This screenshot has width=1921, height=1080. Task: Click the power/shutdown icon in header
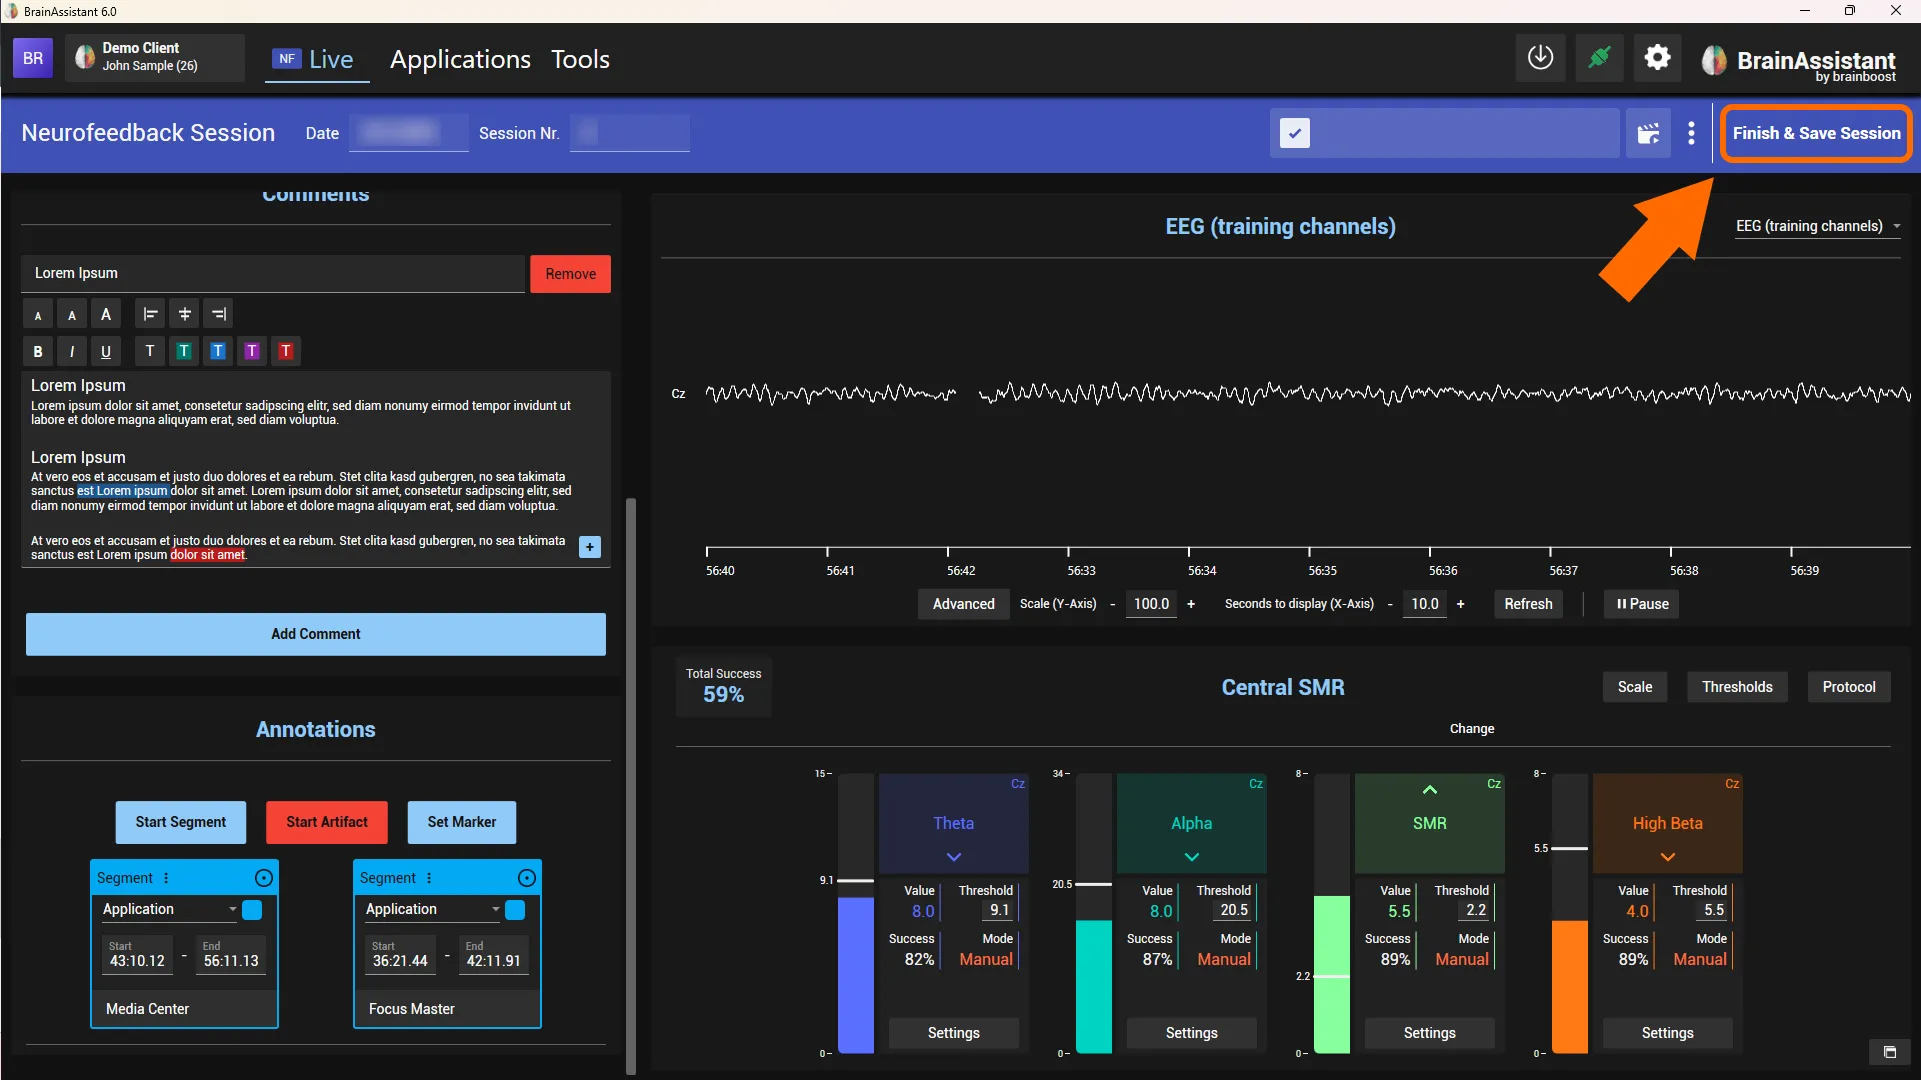pyautogui.click(x=1540, y=58)
